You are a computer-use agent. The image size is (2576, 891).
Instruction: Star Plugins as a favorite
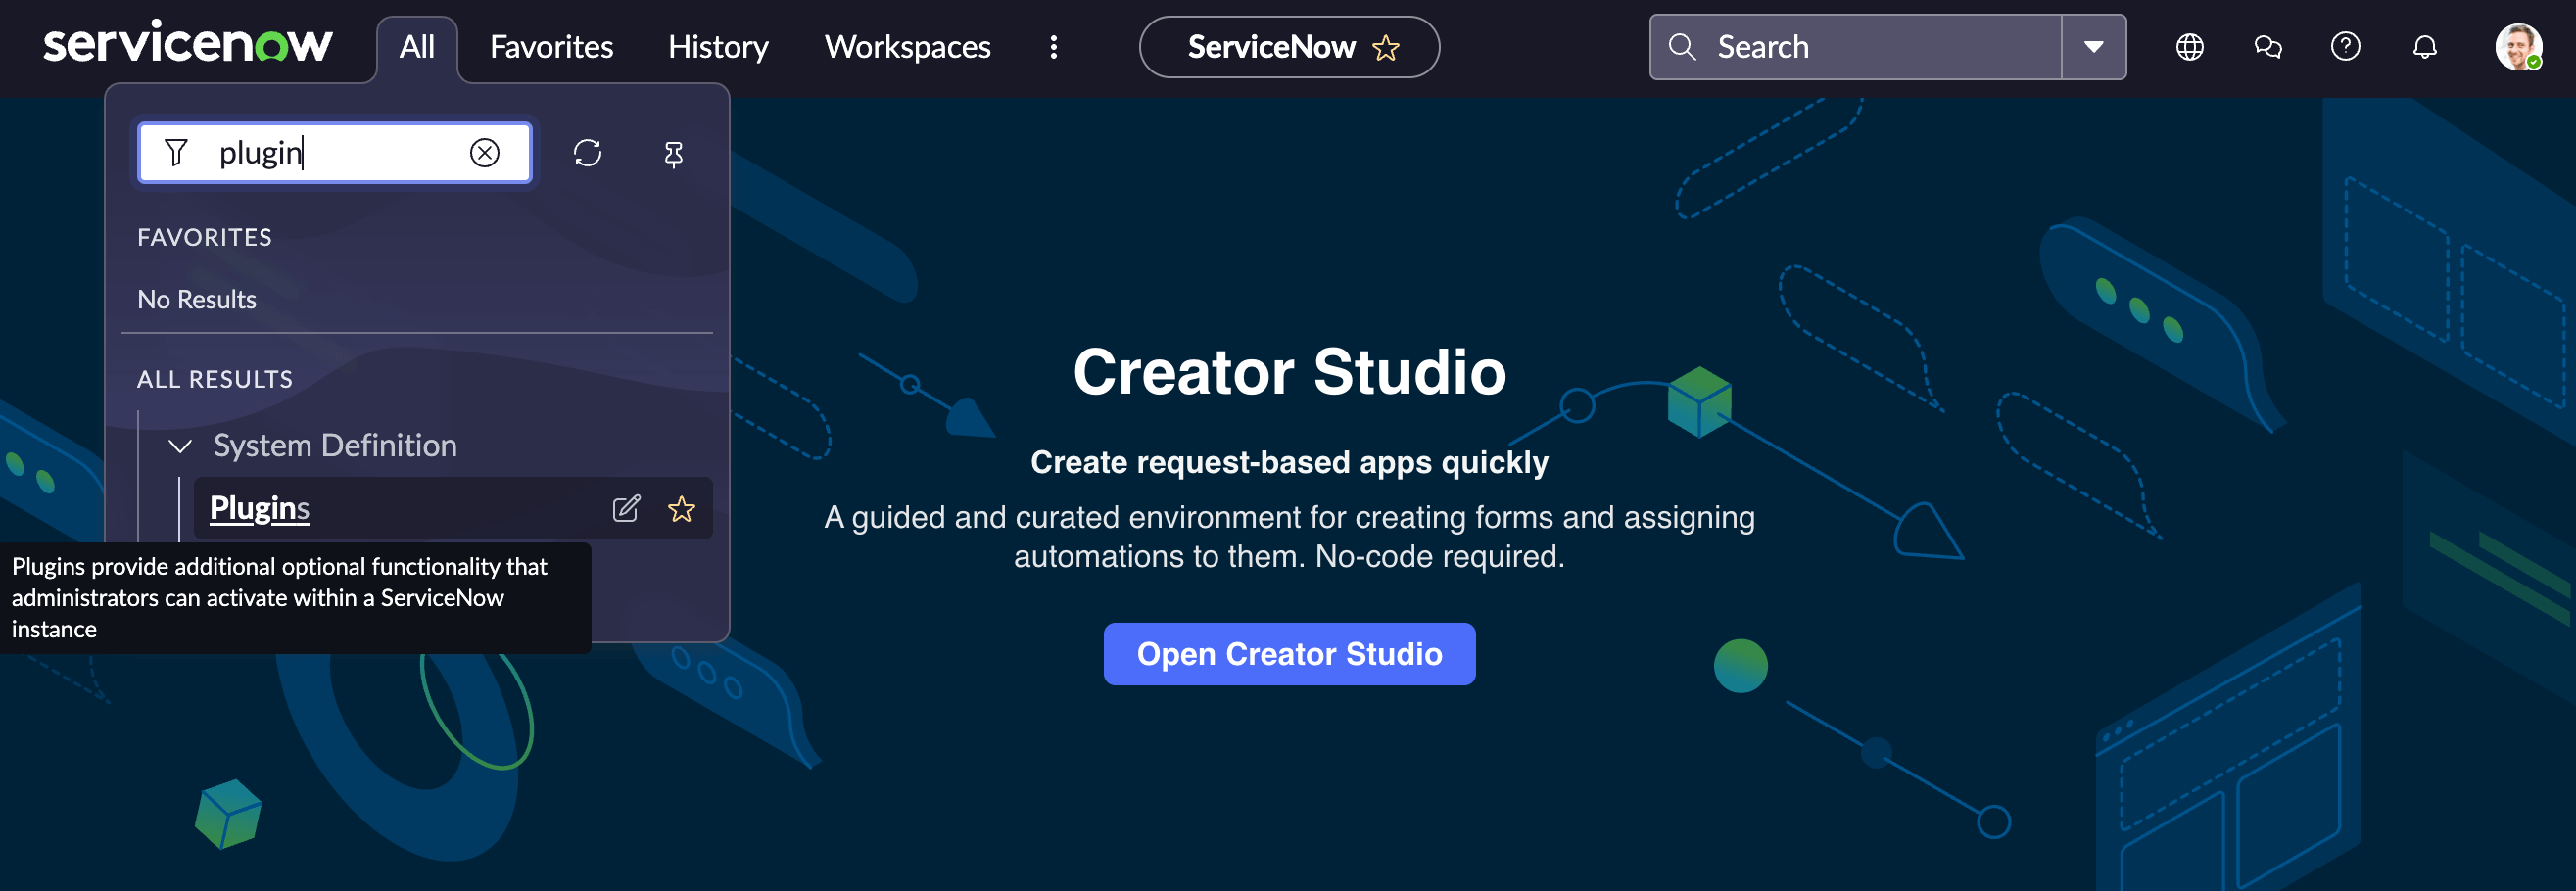[x=681, y=509]
